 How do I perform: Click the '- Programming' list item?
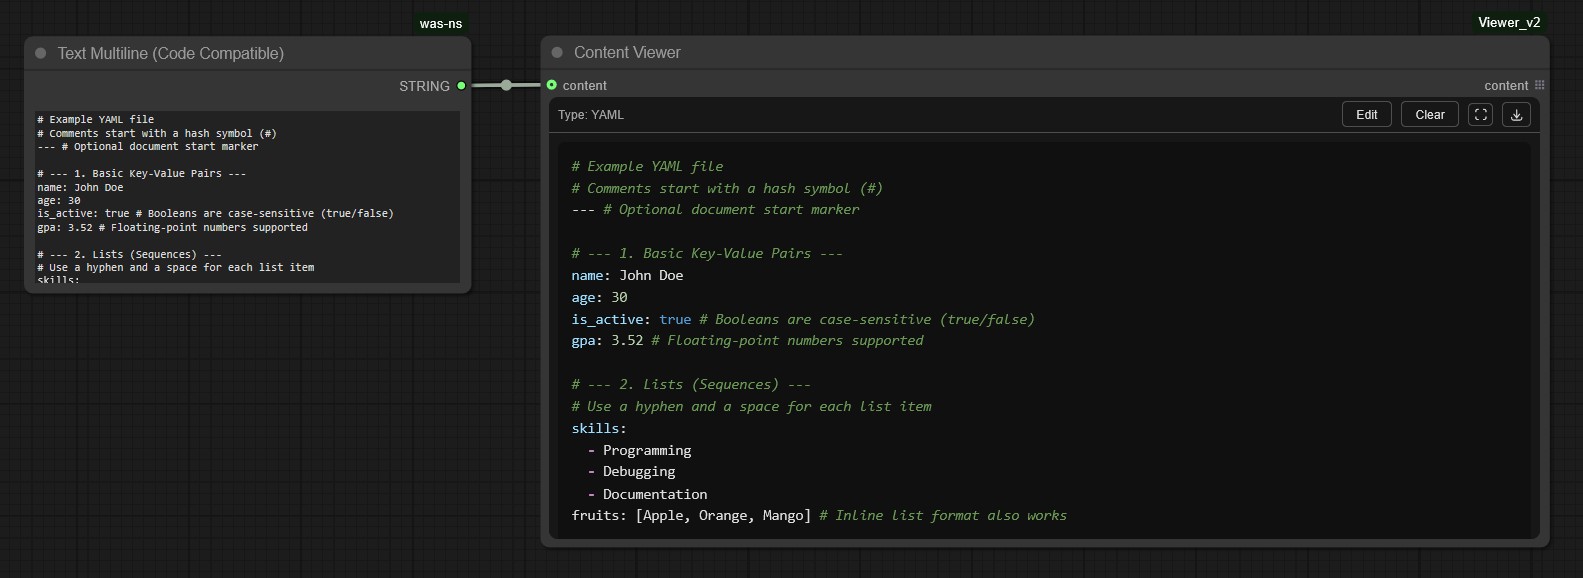click(x=639, y=450)
